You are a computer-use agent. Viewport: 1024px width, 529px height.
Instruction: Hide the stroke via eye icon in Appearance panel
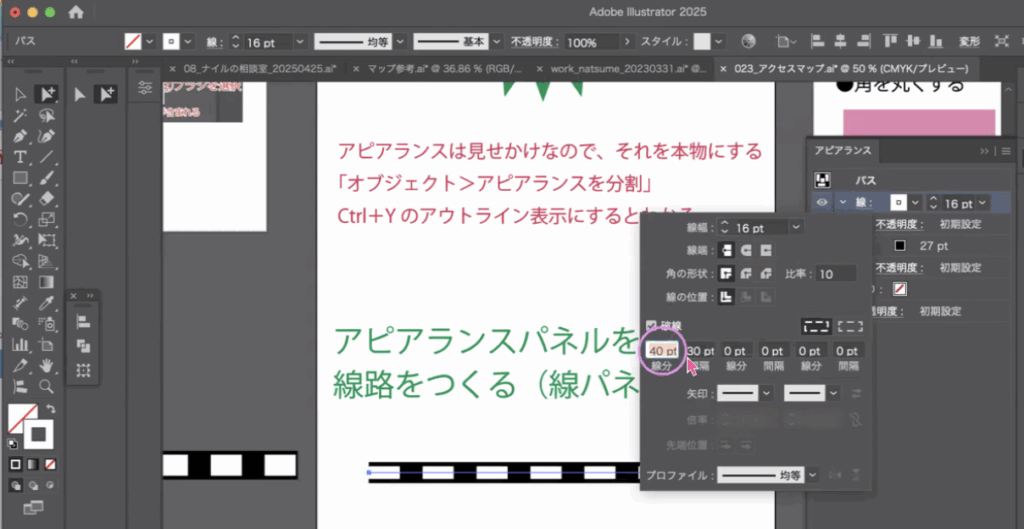click(822, 202)
